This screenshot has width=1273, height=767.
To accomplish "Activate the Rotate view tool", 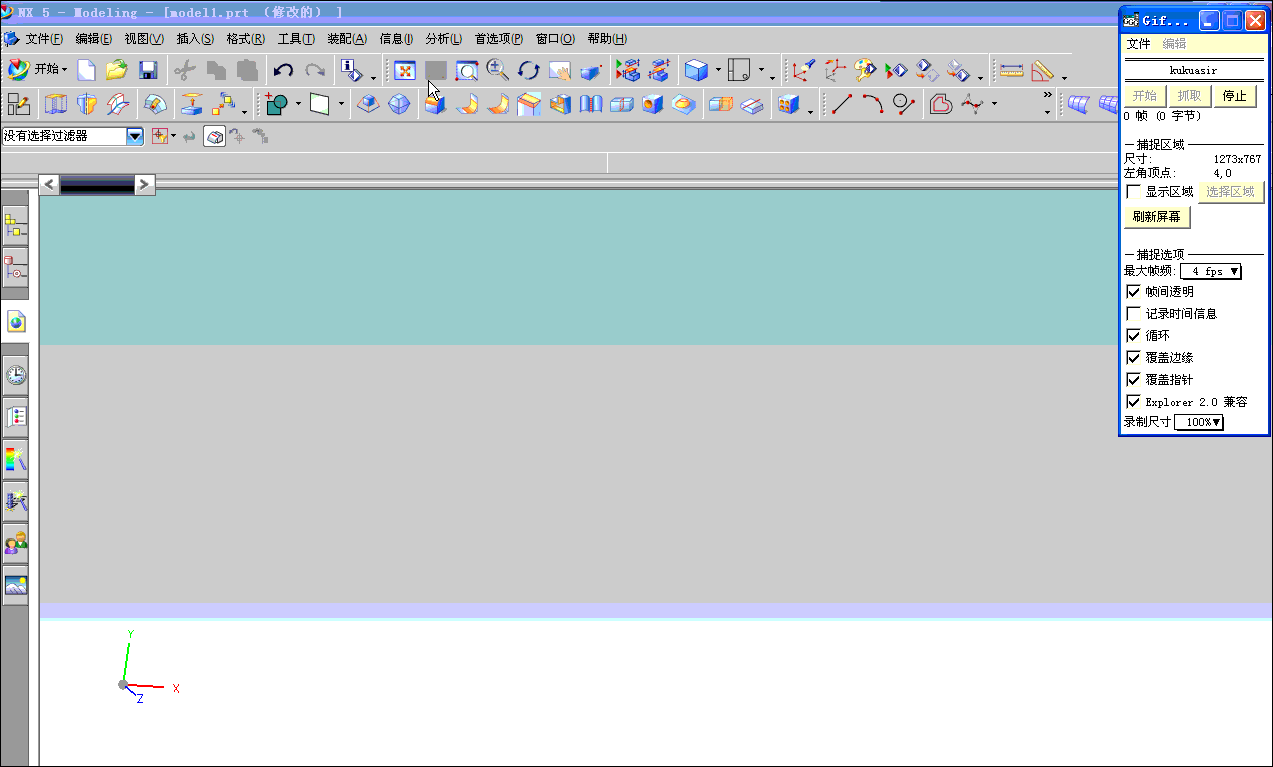I will [x=529, y=70].
